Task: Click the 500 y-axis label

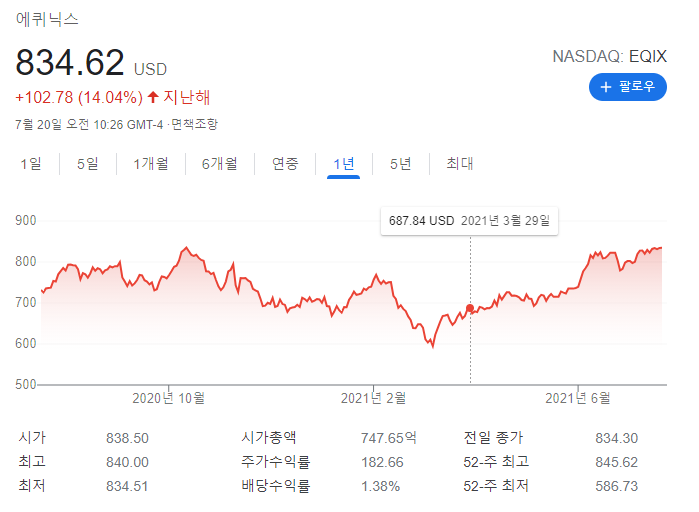Action: pos(26,385)
